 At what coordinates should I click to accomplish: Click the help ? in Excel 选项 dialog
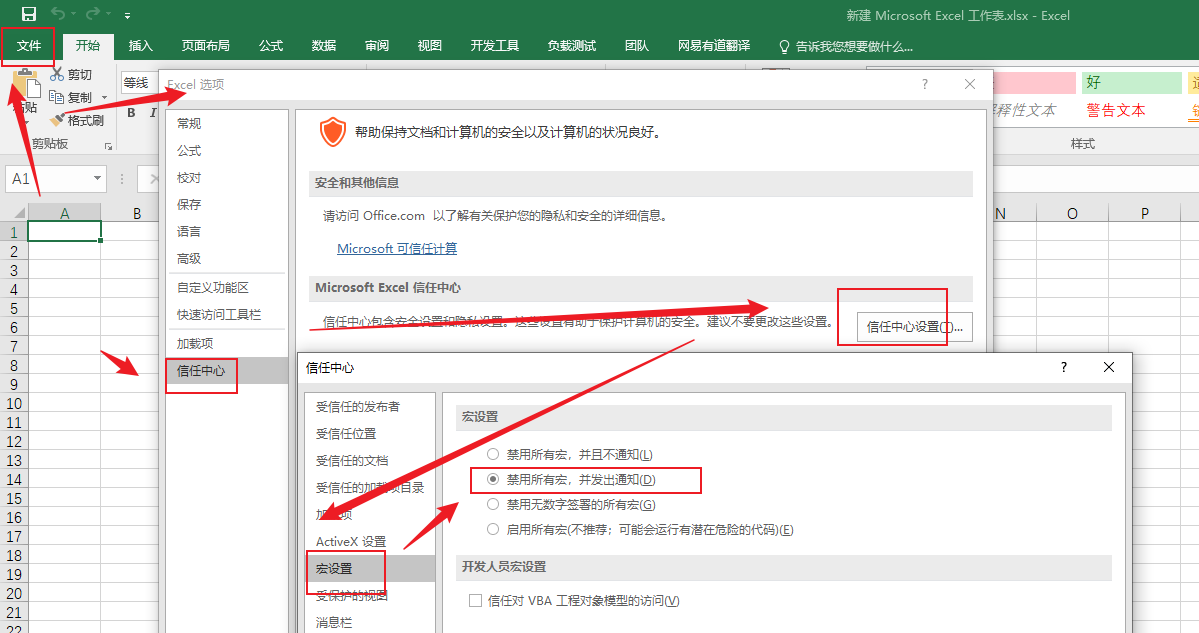pos(924,84)
